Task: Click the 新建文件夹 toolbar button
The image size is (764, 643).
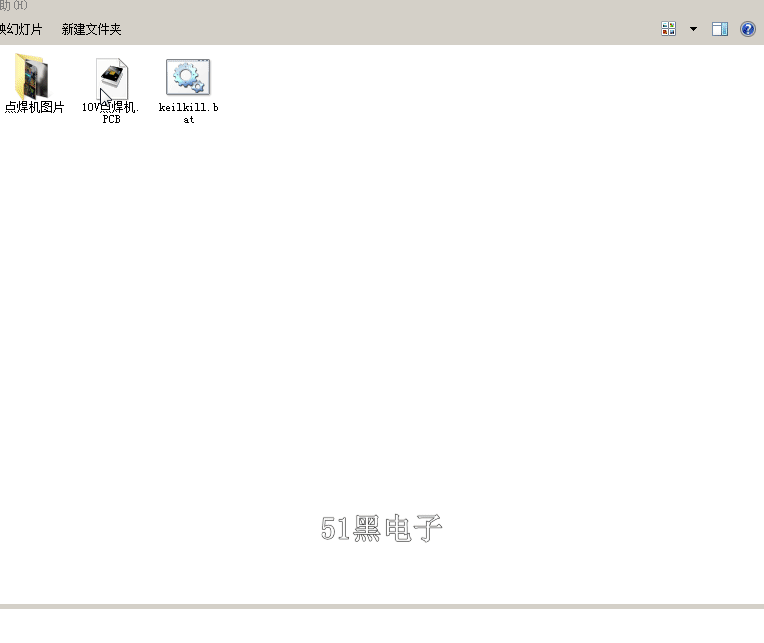Action: [x=92, y=29]
